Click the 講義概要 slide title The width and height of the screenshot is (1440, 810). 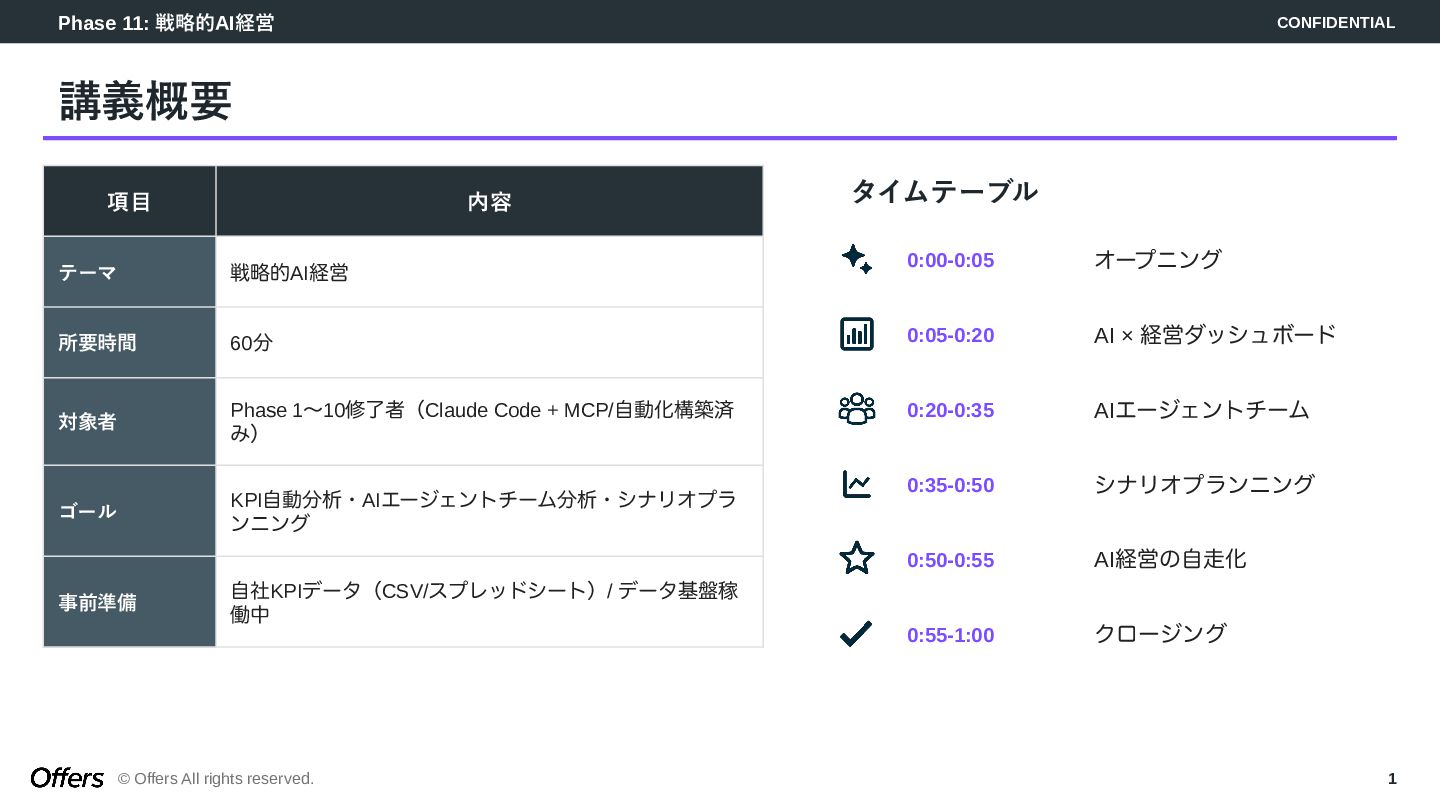146,102
